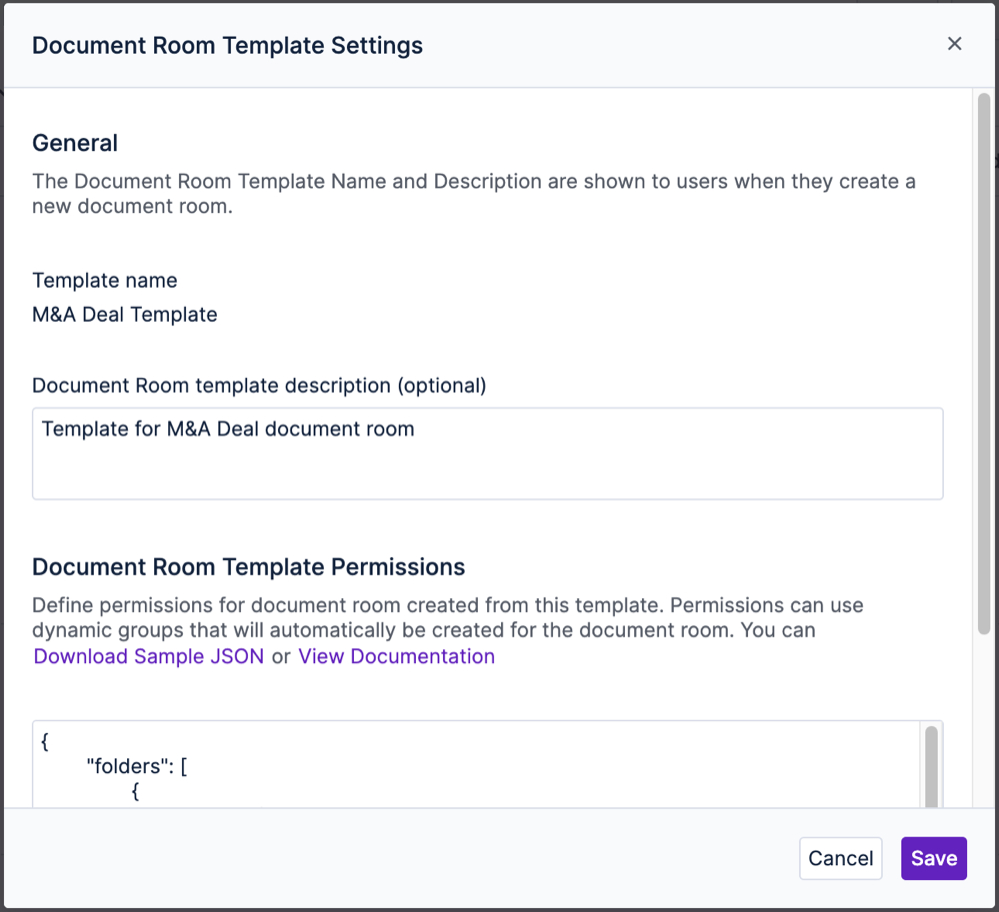Screen dimensions: 999x912
Task: Click the 'General' section heading
Action: (x=74, y=143)
